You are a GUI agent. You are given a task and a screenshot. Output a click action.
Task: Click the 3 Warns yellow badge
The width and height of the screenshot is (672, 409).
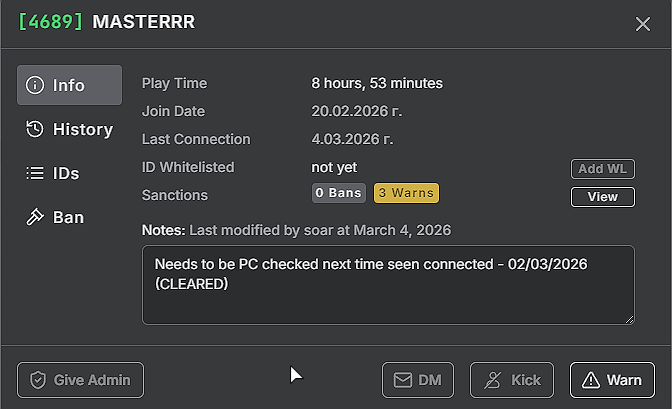tap(406, 193)
